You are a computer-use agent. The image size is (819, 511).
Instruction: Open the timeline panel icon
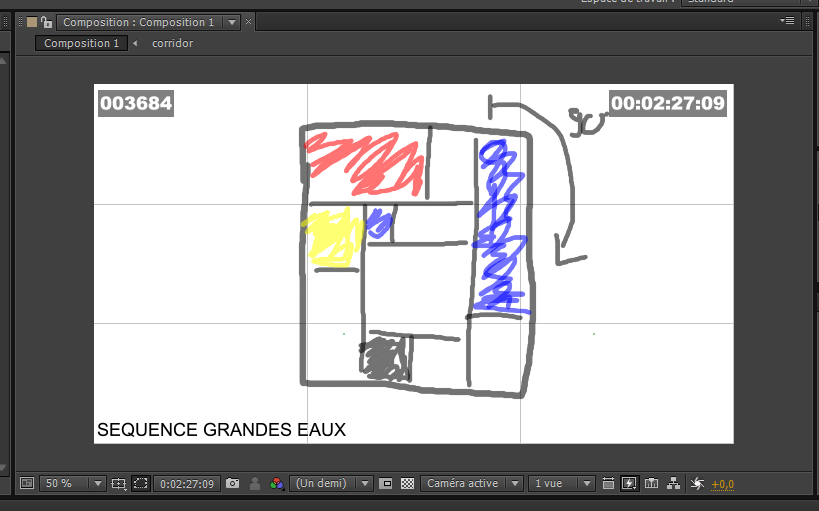pyautogui.click(x=651, y=483)
